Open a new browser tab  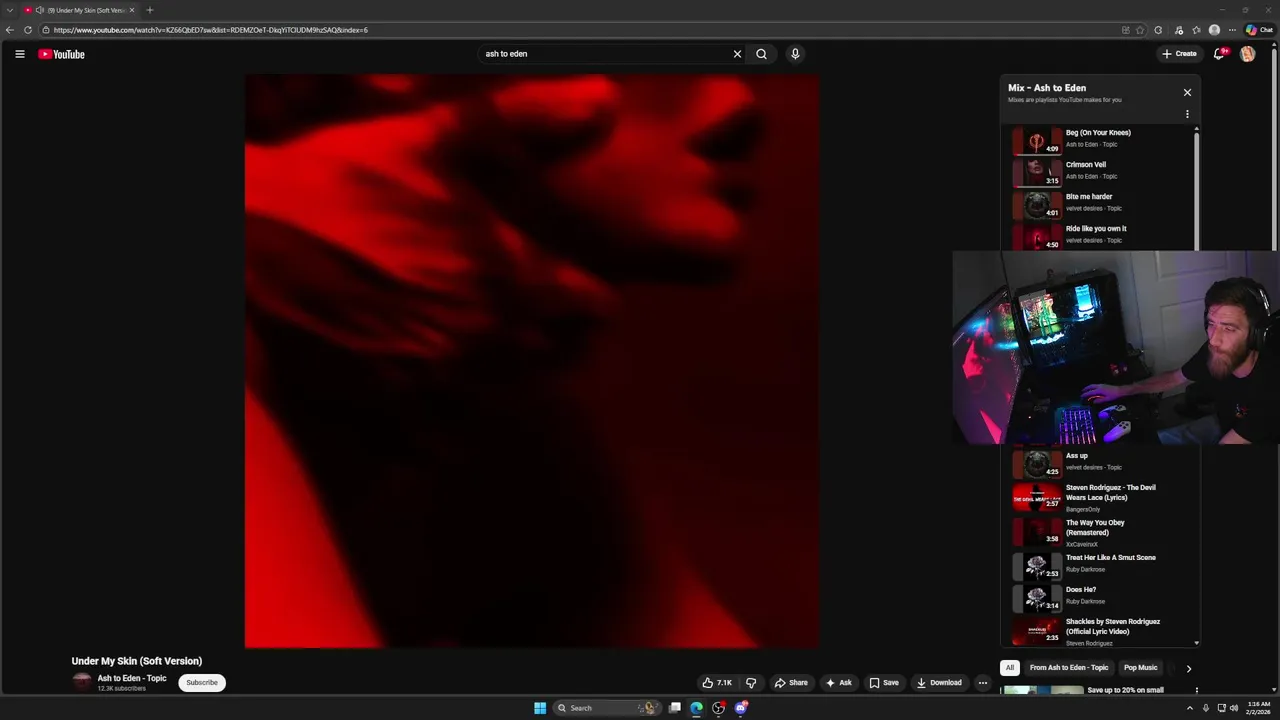coord(149,10)
